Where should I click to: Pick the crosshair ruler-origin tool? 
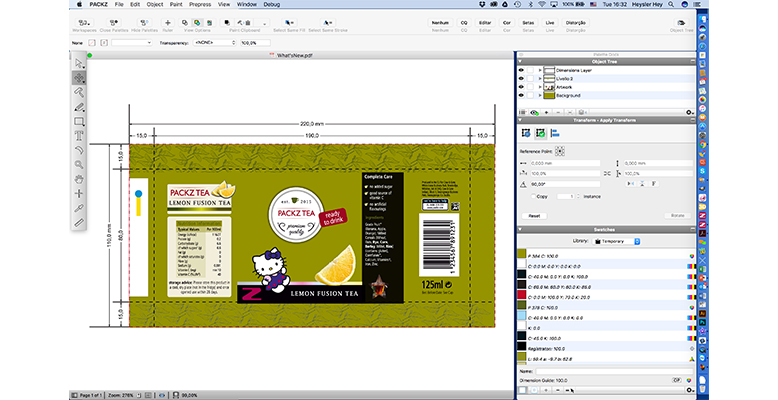point(79,194)
